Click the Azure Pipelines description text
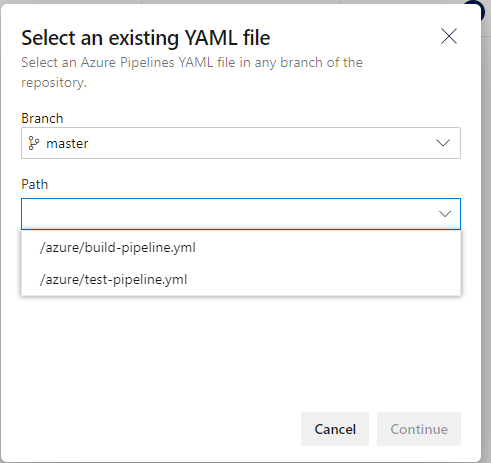Viewport: 491px width, 463px height. [192, 72]
